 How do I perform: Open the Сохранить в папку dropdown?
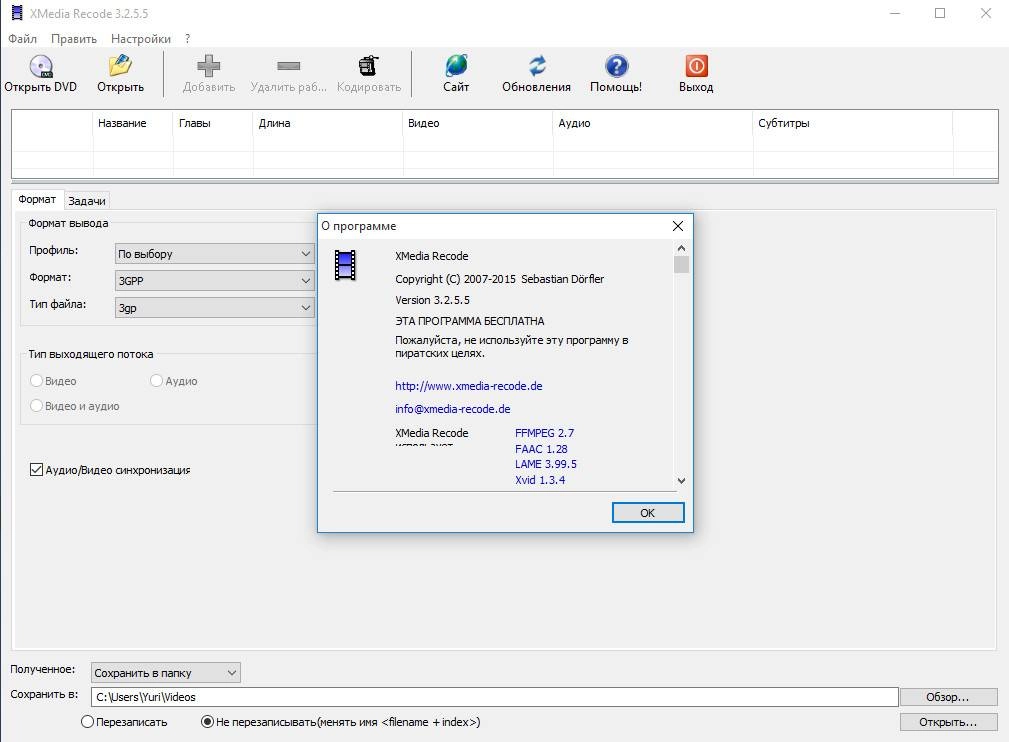pos(165,672)
